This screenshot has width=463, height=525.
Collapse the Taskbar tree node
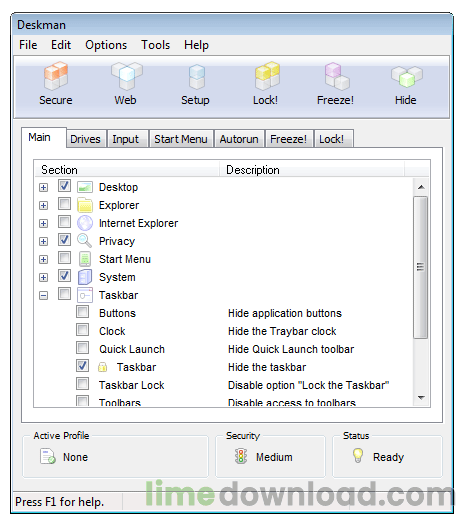point(43,296)
